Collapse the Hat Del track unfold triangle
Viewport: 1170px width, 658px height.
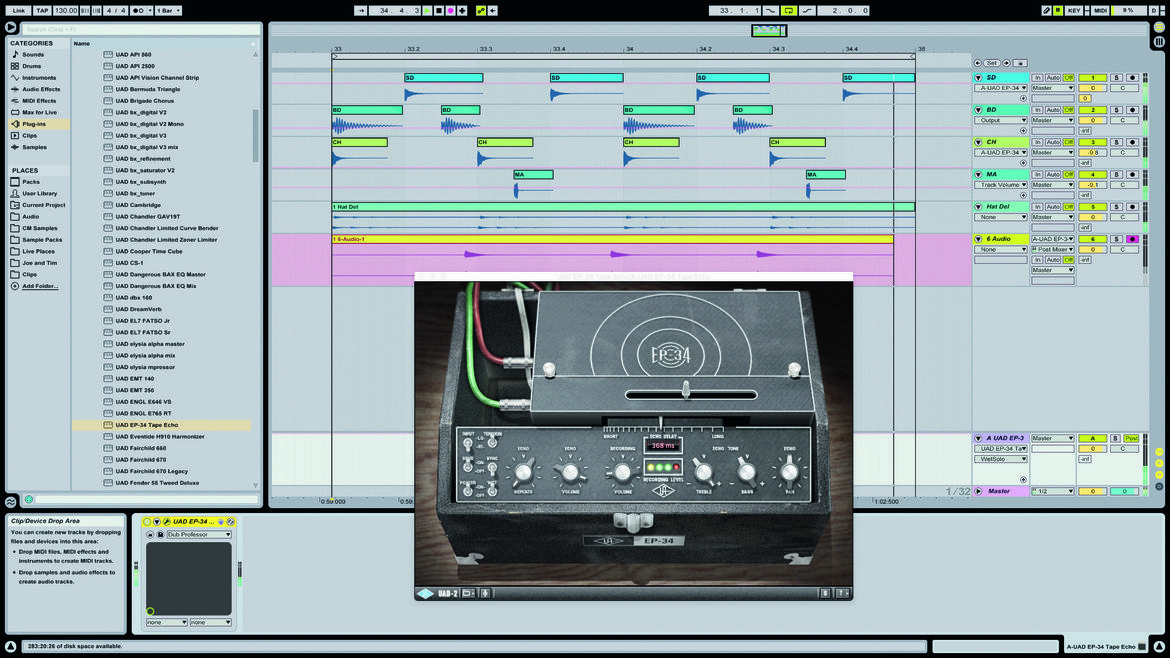pos(978,207)
